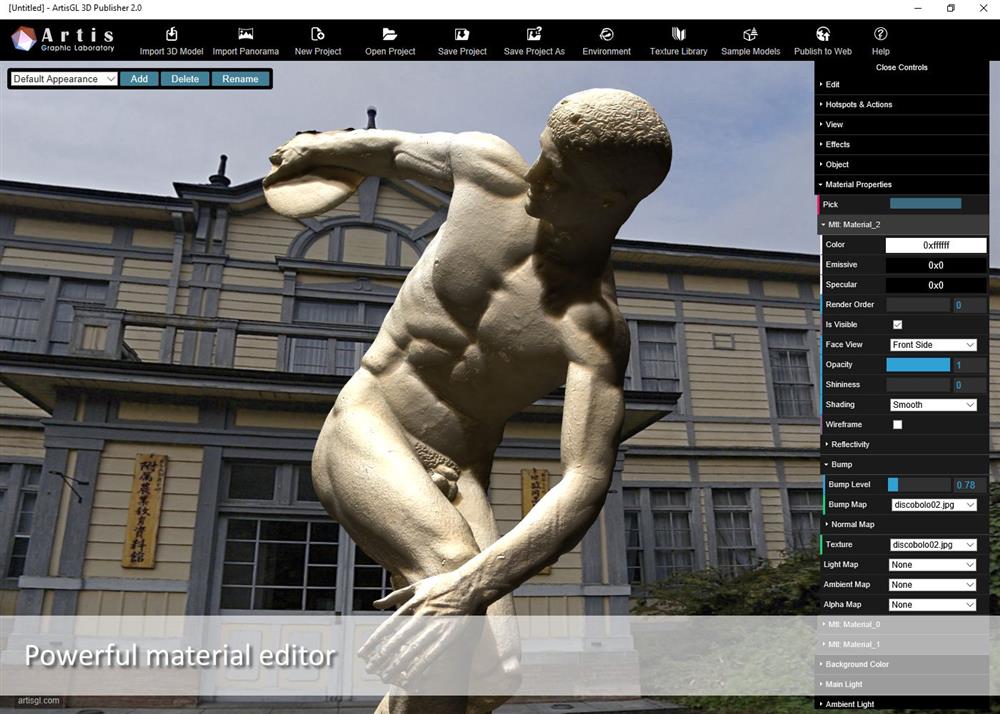
Task: Click the Shininess value field
Action: pos(969,385)
